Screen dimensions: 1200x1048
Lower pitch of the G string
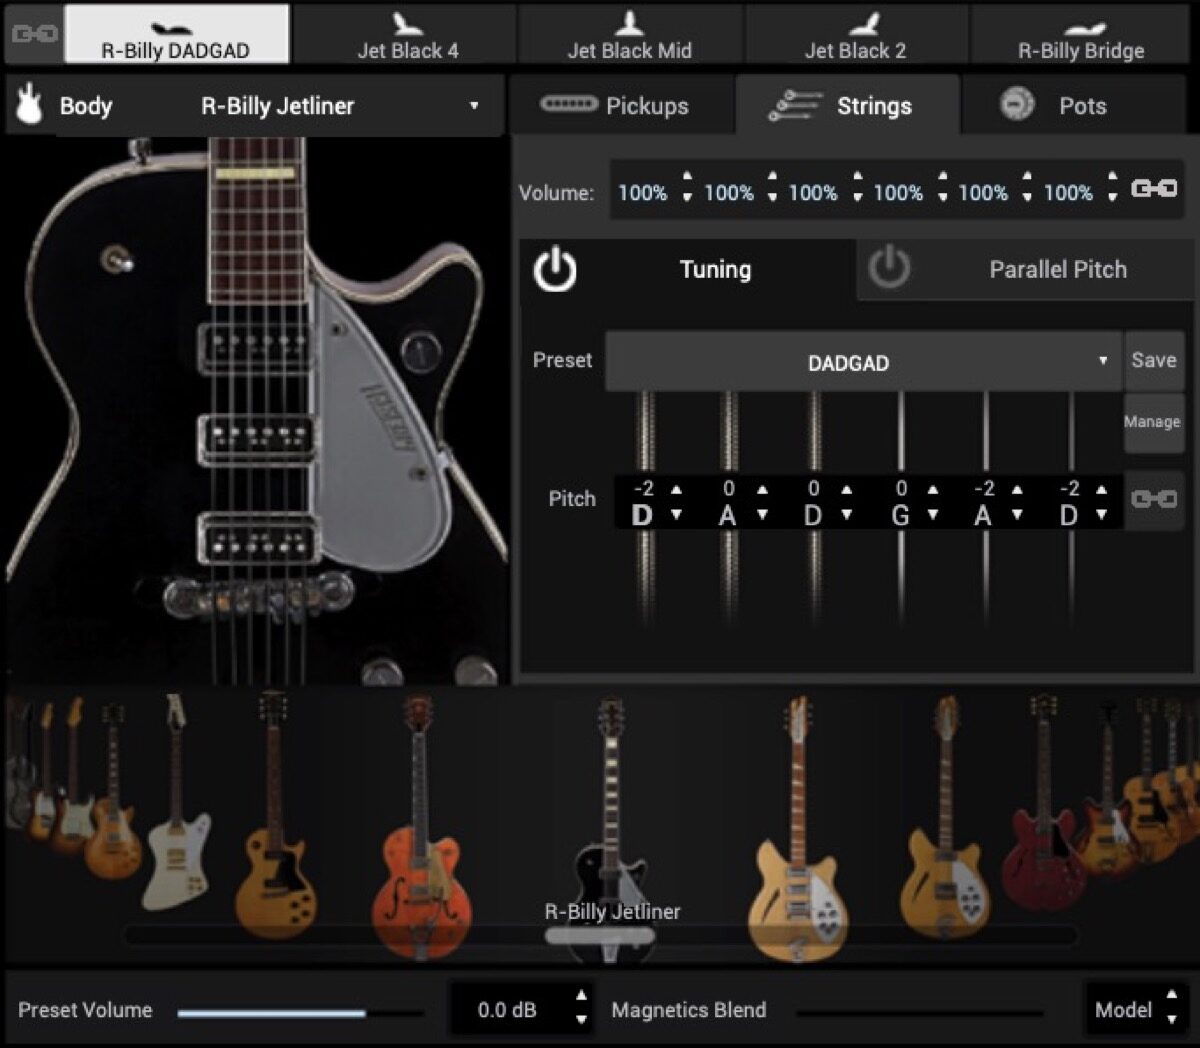click(932, 514)
